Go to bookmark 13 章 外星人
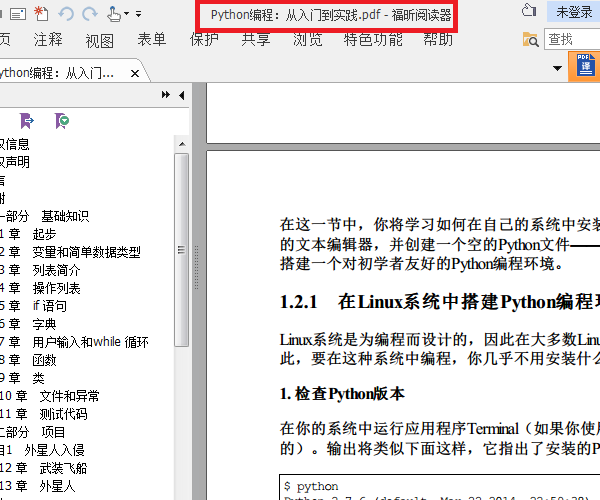The width and height of the screenshot is (600, 500). tap(38, 486)
